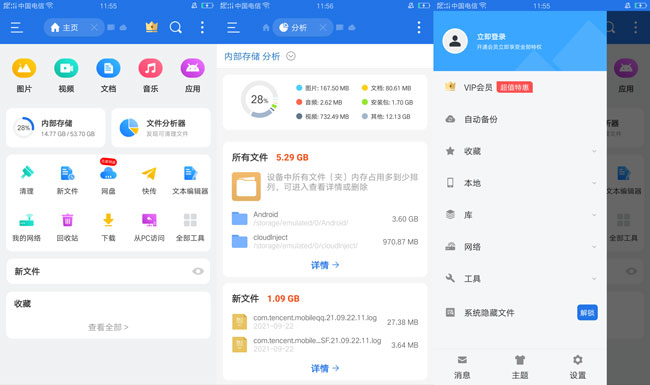Tap 查看全部 under 收藏

point(108,327)
